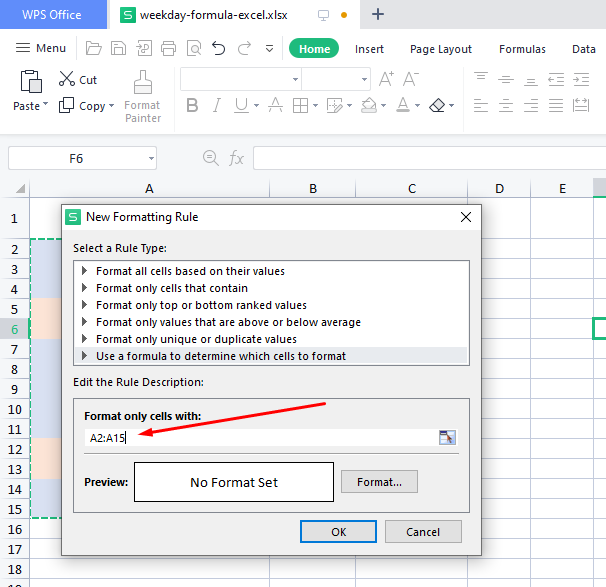Click the Decrease Indent icon
Viewport: 606px width, 587px height.
pyautogui.click(x=556, y=79)
